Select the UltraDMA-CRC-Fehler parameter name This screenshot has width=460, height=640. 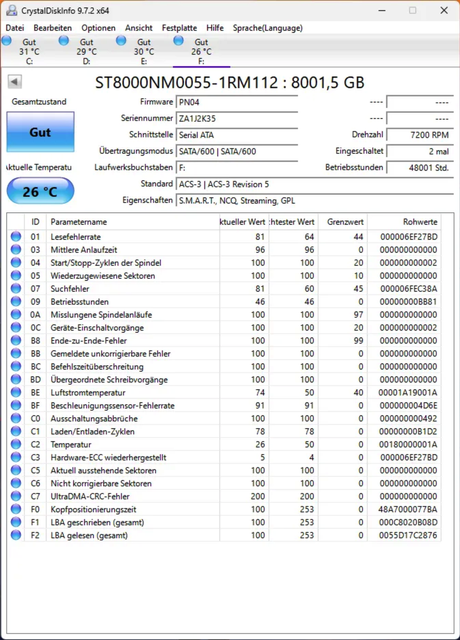point(90,496)
